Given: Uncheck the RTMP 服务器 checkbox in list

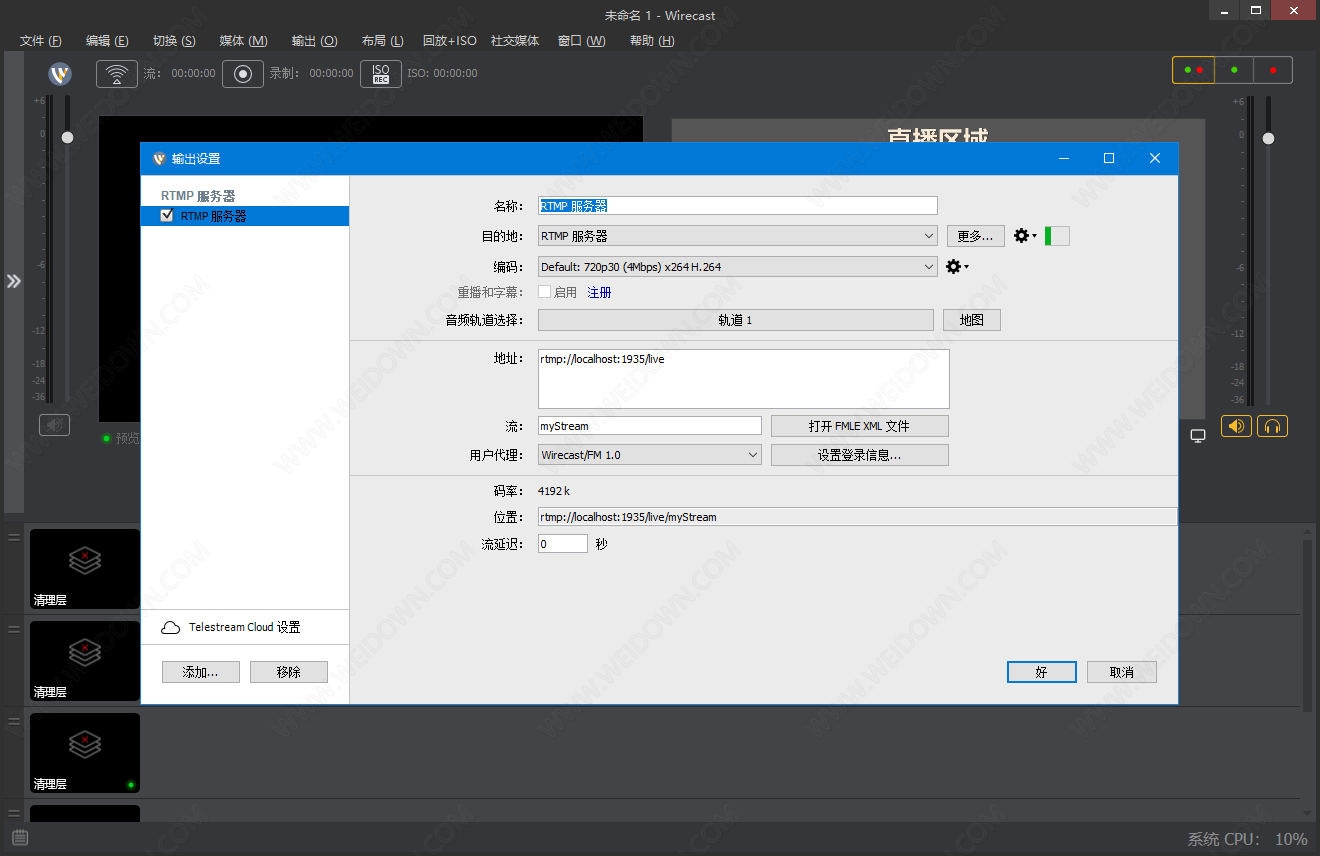Looking at the screenshot, I should tap(168, 216).
